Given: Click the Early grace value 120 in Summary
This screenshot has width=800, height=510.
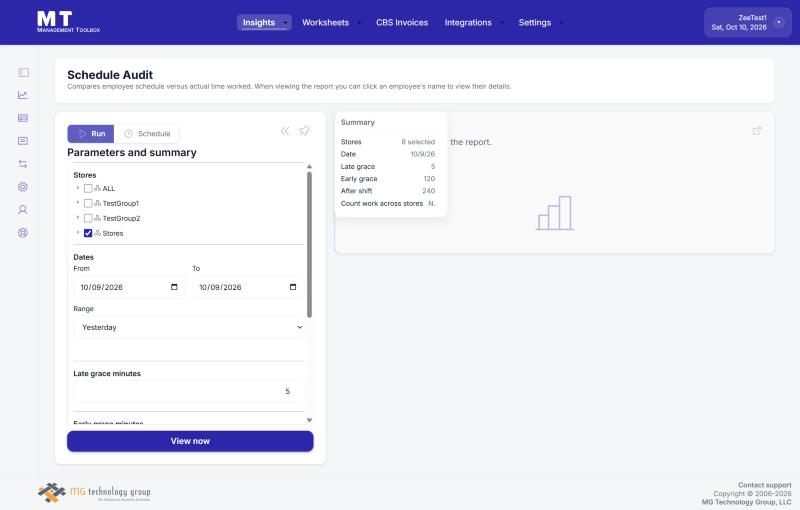Looking at the screenshot, I should [429, 178].
